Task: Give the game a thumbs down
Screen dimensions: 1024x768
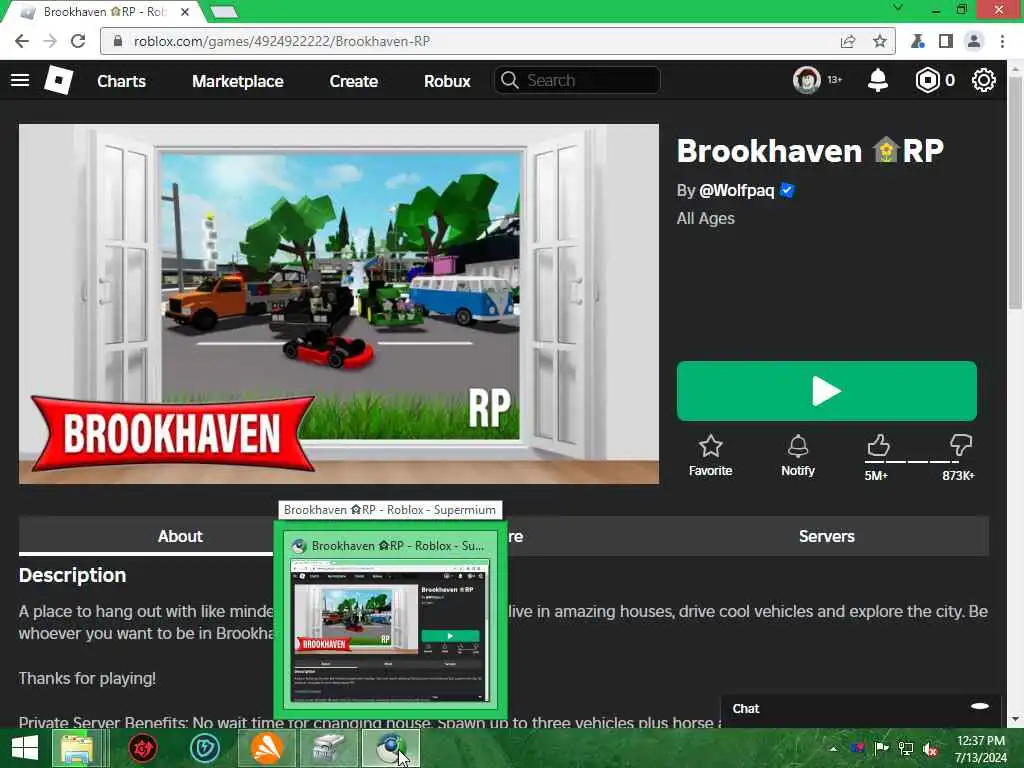Action: click(961, 445)
